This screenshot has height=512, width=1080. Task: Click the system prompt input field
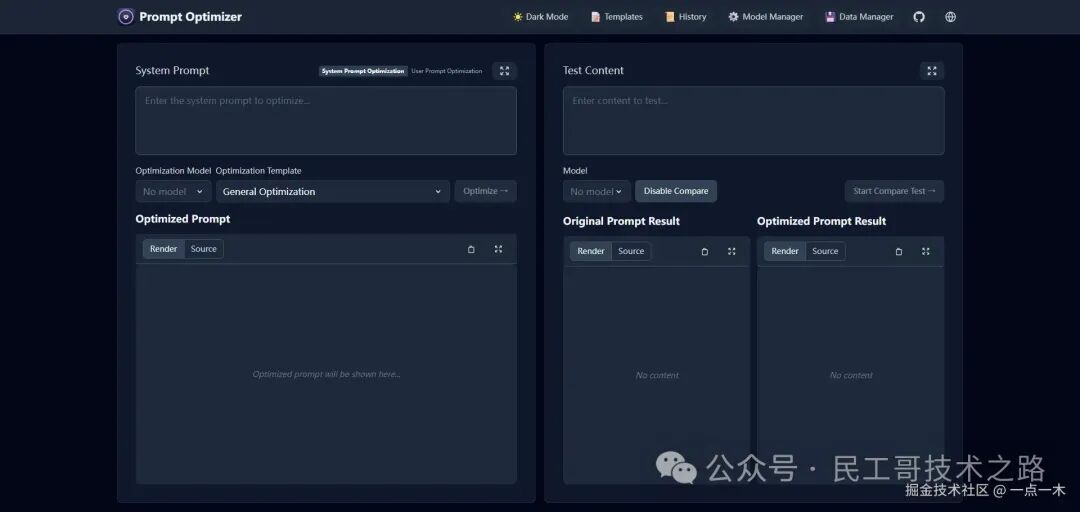click(x=326, y=121)
